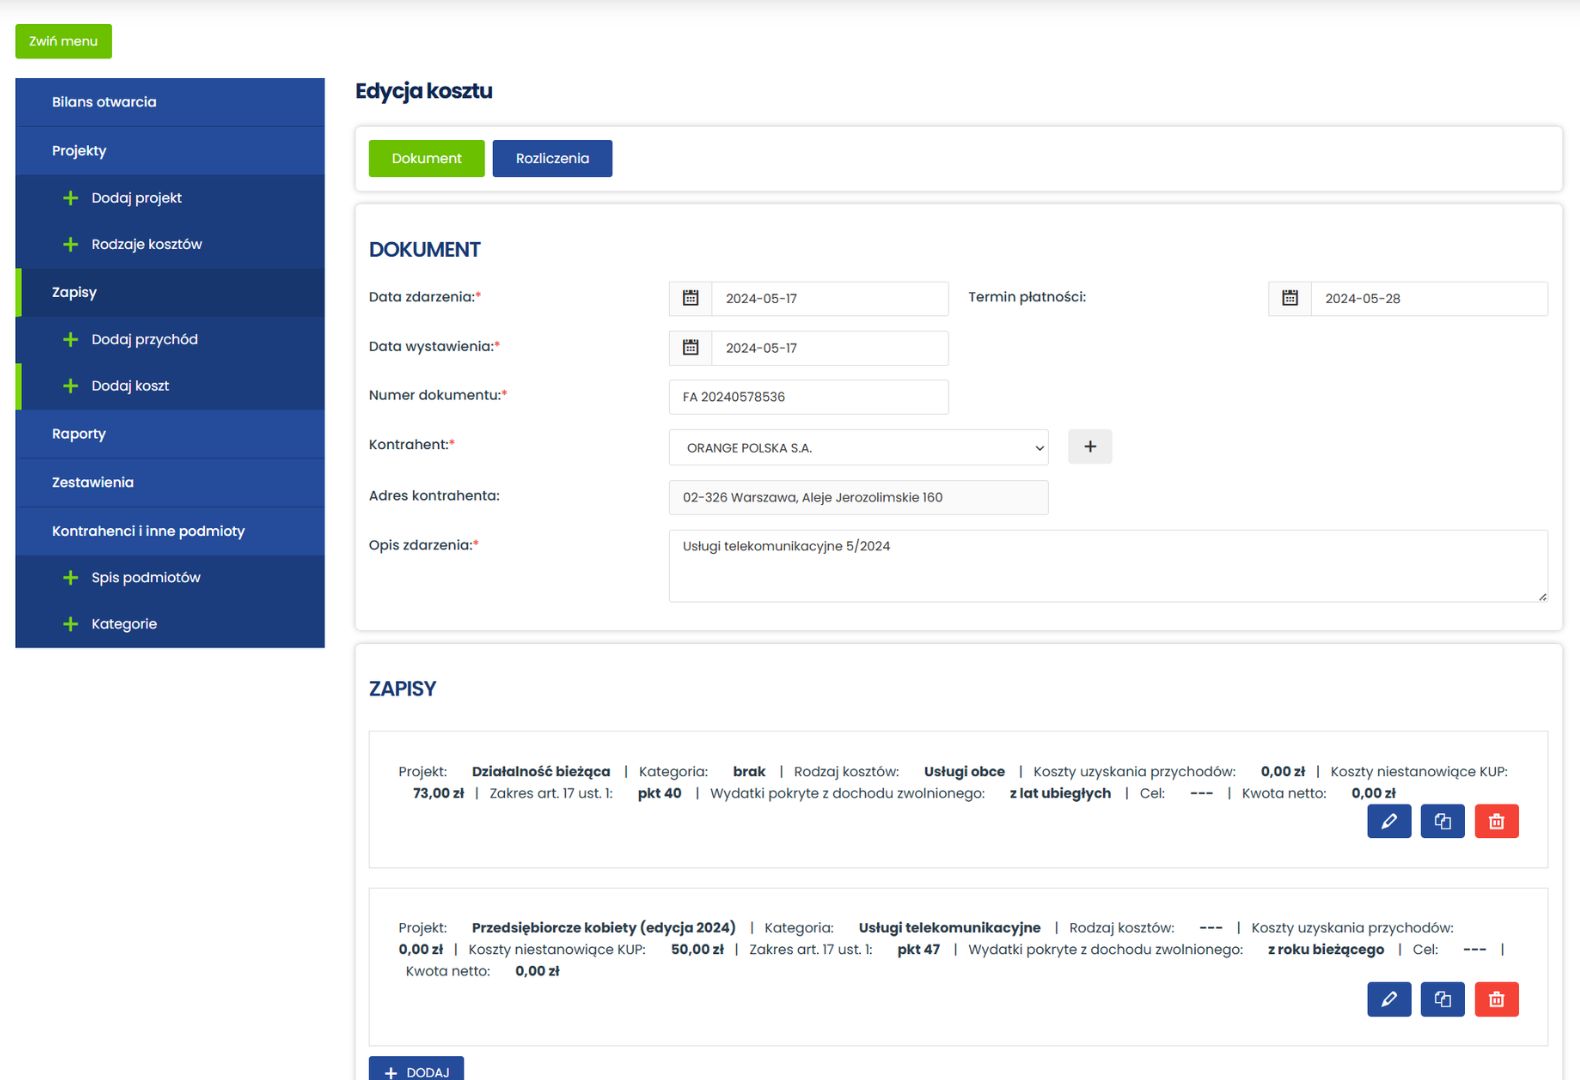Click the calendar icon for Data zdarzenia
The height and width of the screenshot is (1080, 1580).
click(690, 298)
